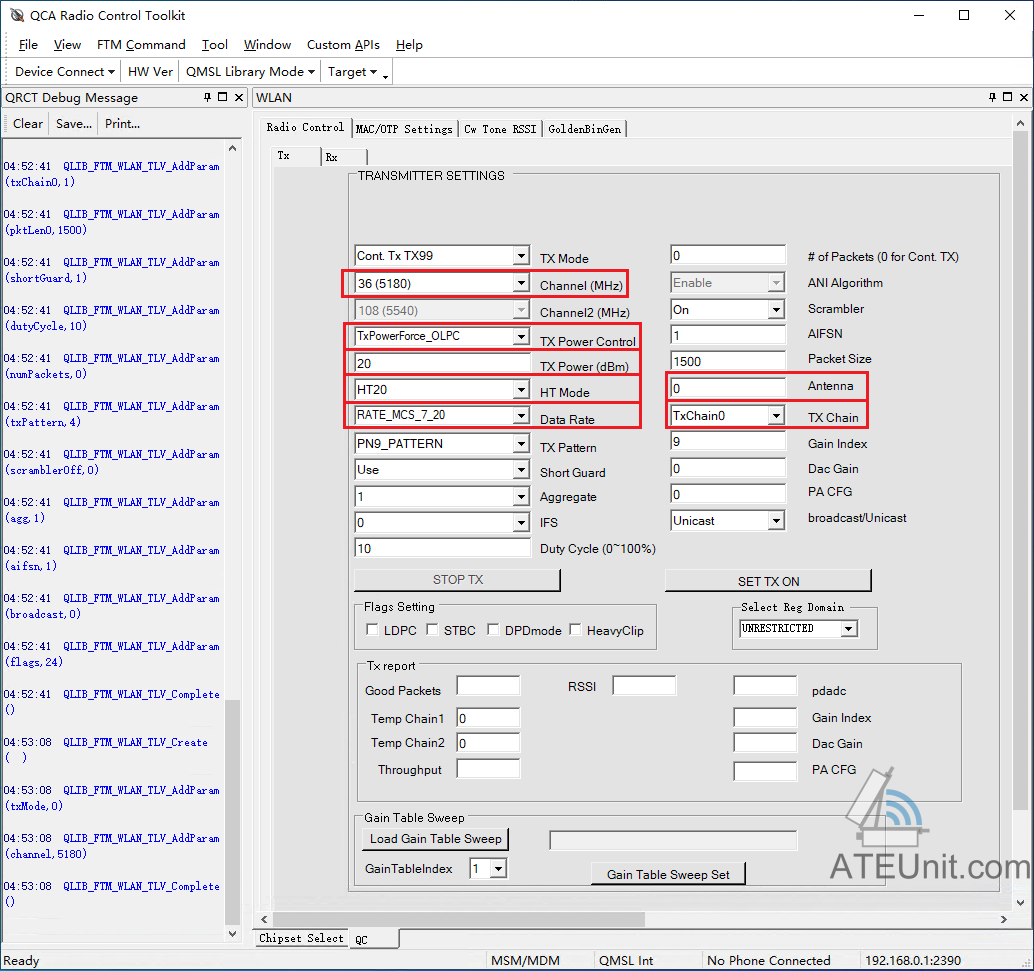
Task: Click Load Gain Table Sweep button
Action: coord(436,838)
